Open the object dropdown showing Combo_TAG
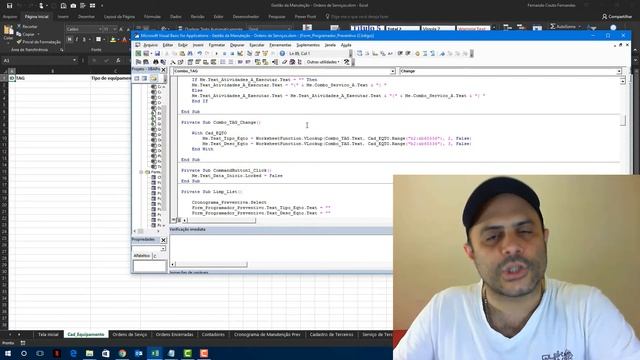The image size is (640, 360). [x=393, y=71]
